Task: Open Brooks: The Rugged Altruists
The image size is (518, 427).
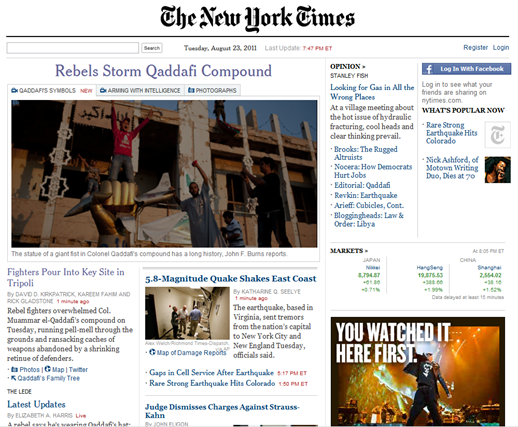Action: click(x=366, y=153)
